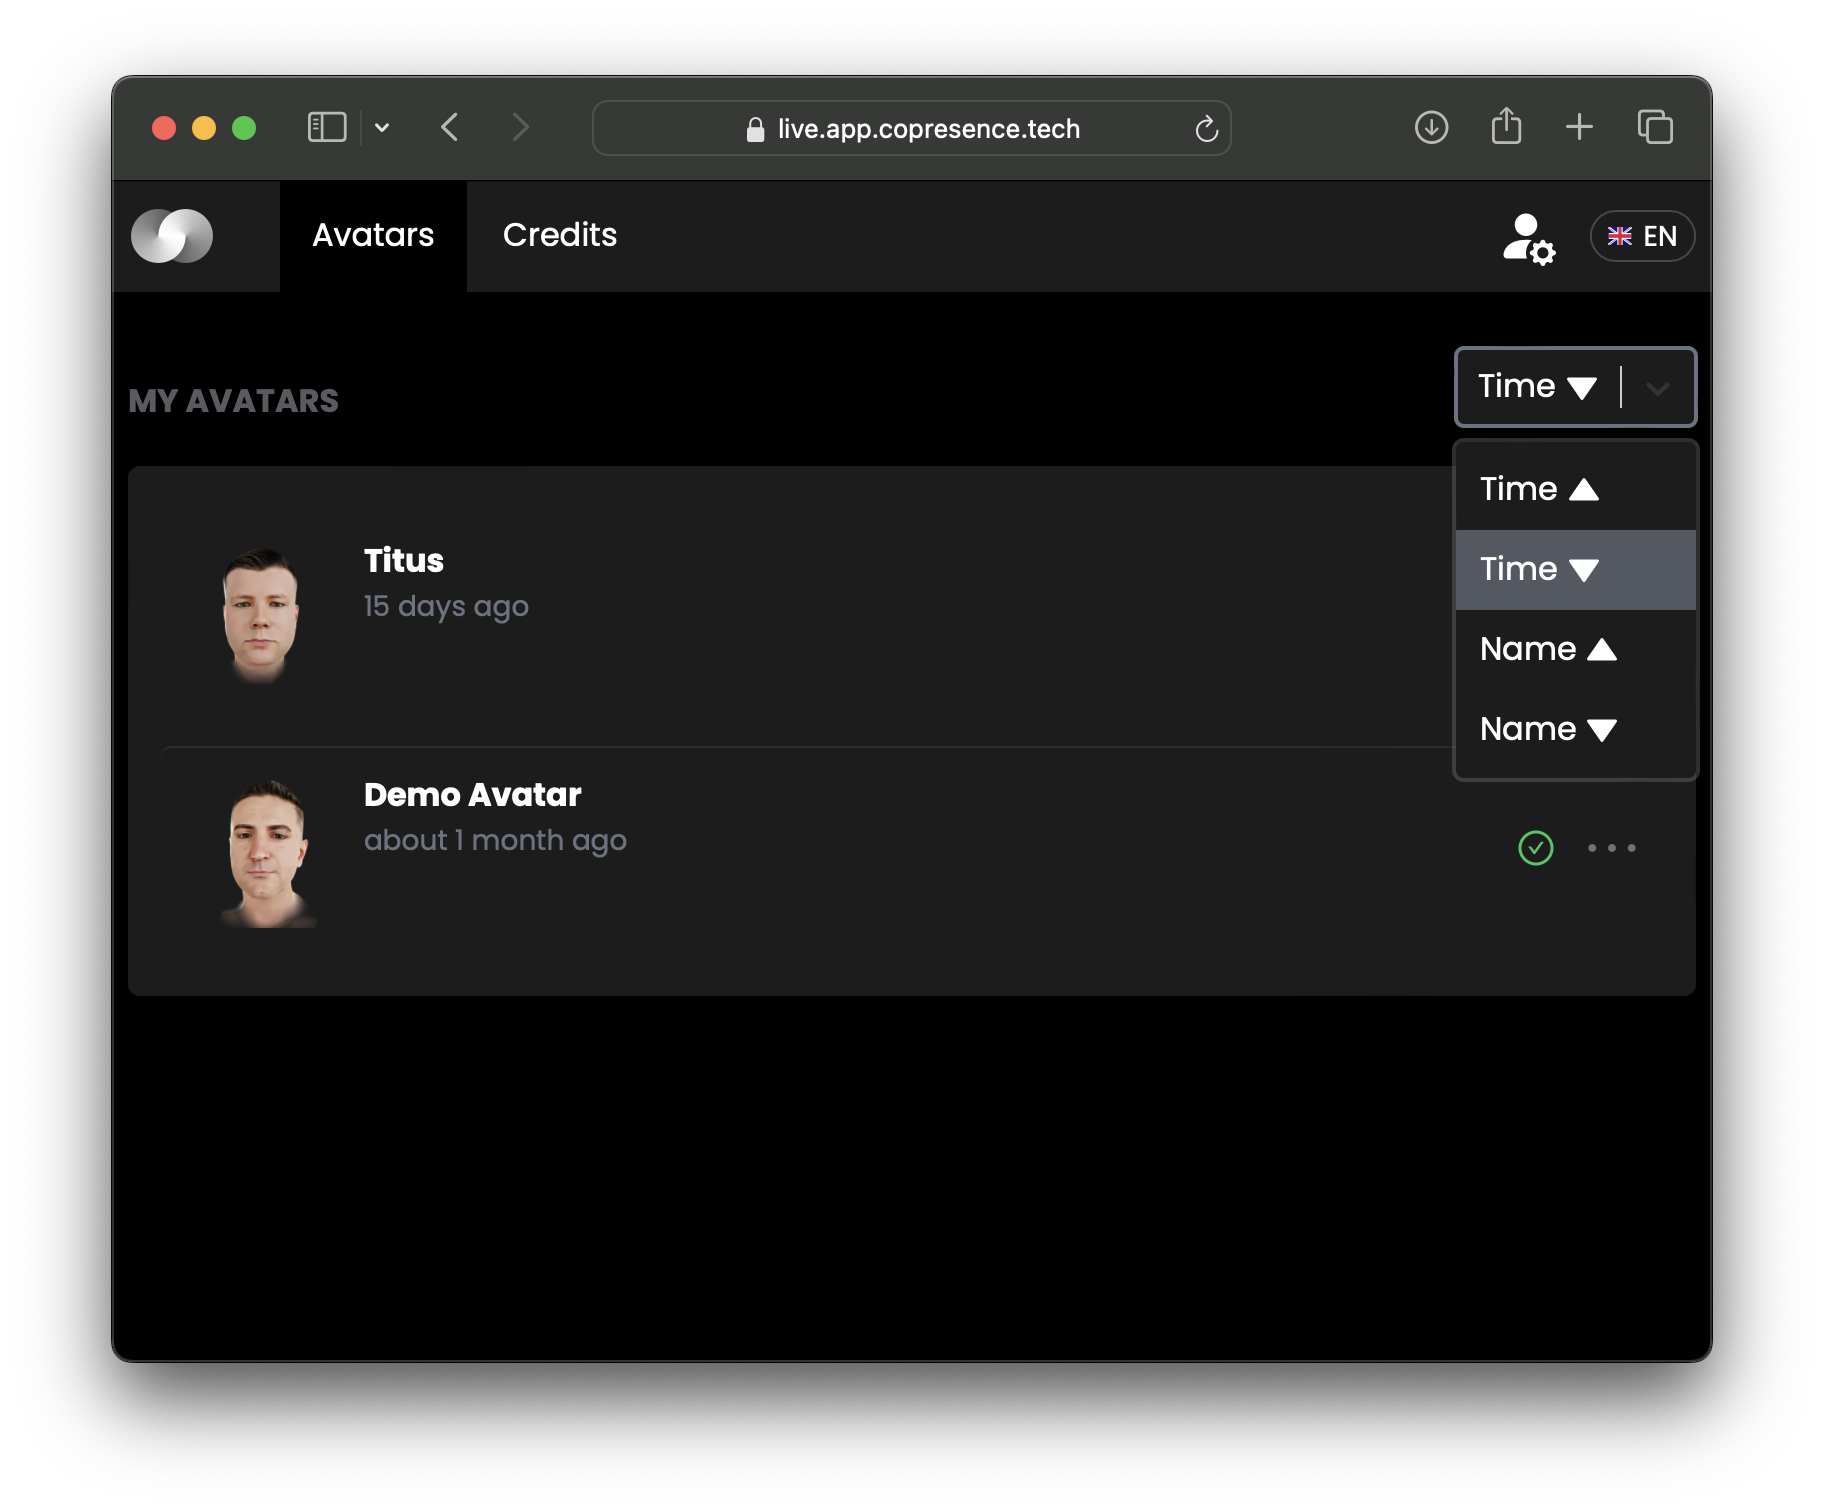Choose the Name ascending sort option
The height and width of the screenshot is (1510, 1824).
(1575, 649)
